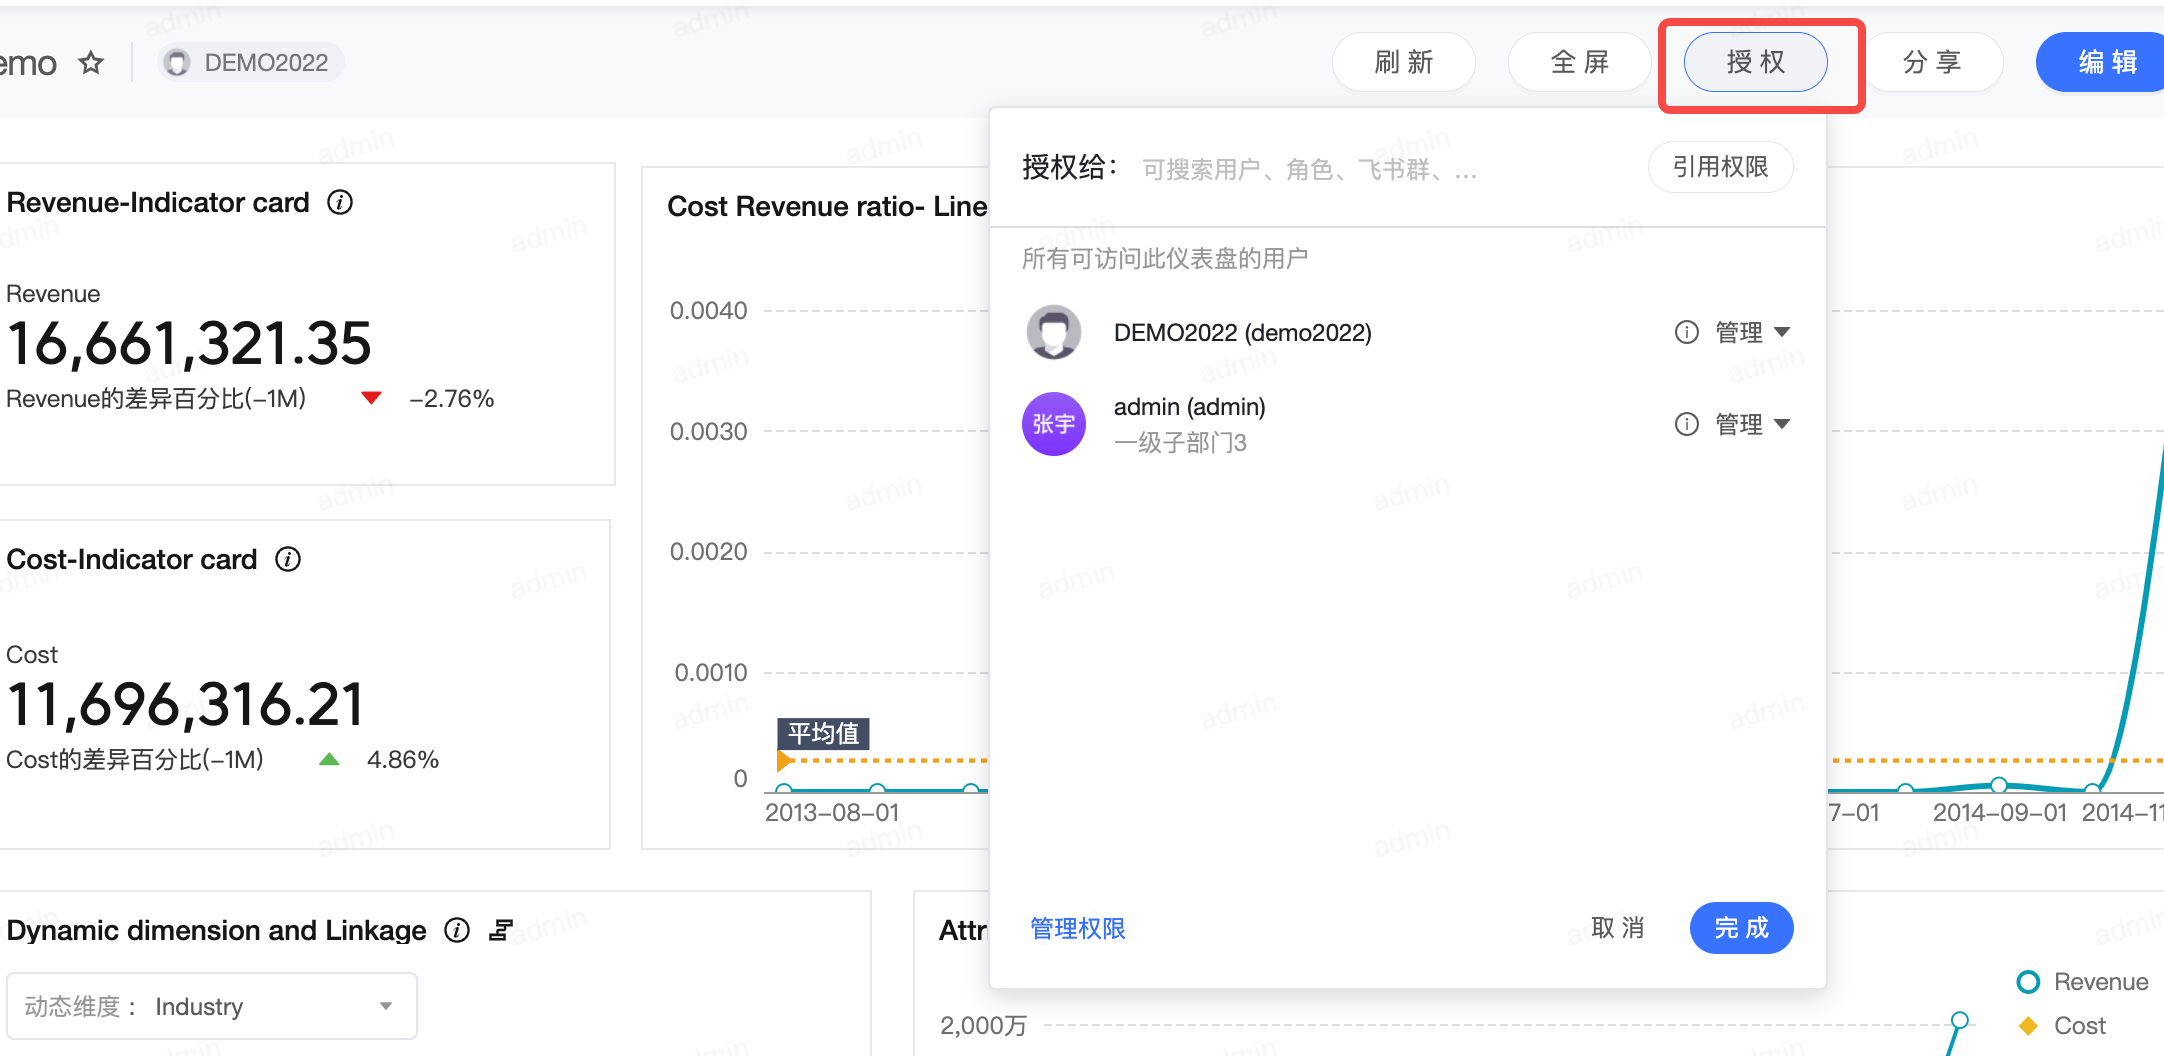Click the 平均值 average line marker
Screen dimensions: 2164x1056
[x=823, y=734]
